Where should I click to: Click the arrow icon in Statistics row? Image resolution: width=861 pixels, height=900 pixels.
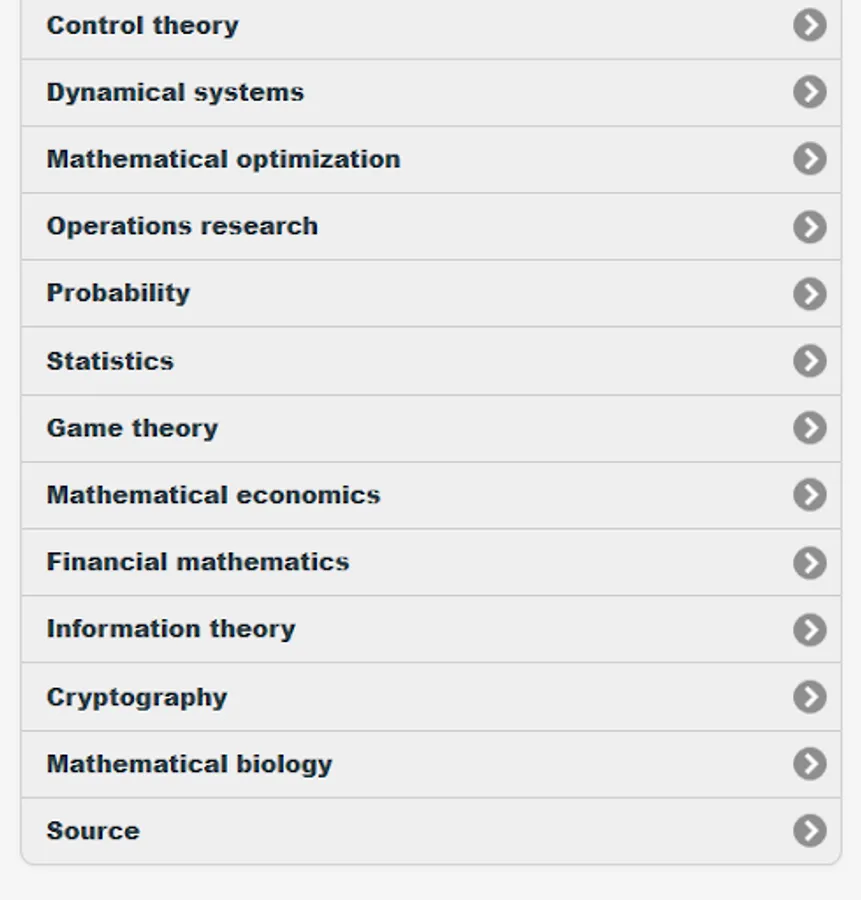click(810, 361)
